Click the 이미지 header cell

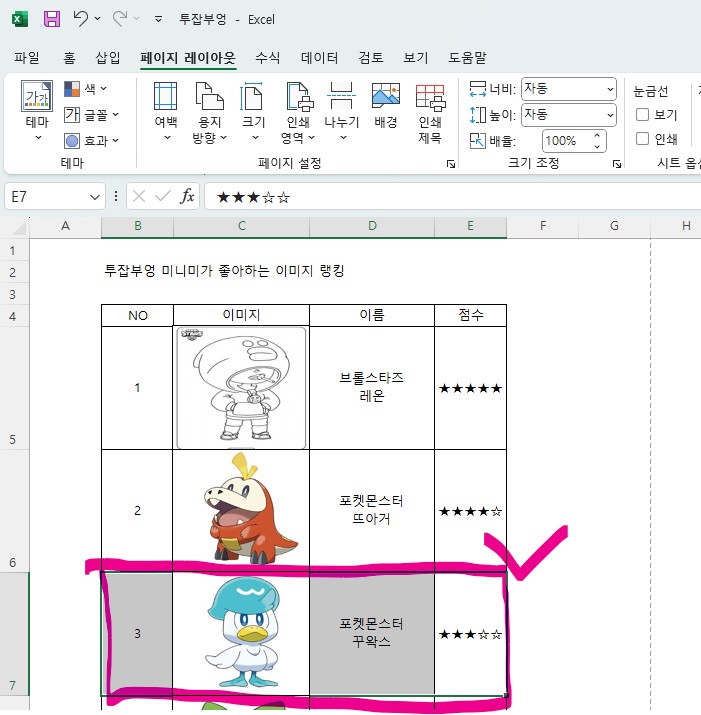pyautogui.click(x=241, y=315)
